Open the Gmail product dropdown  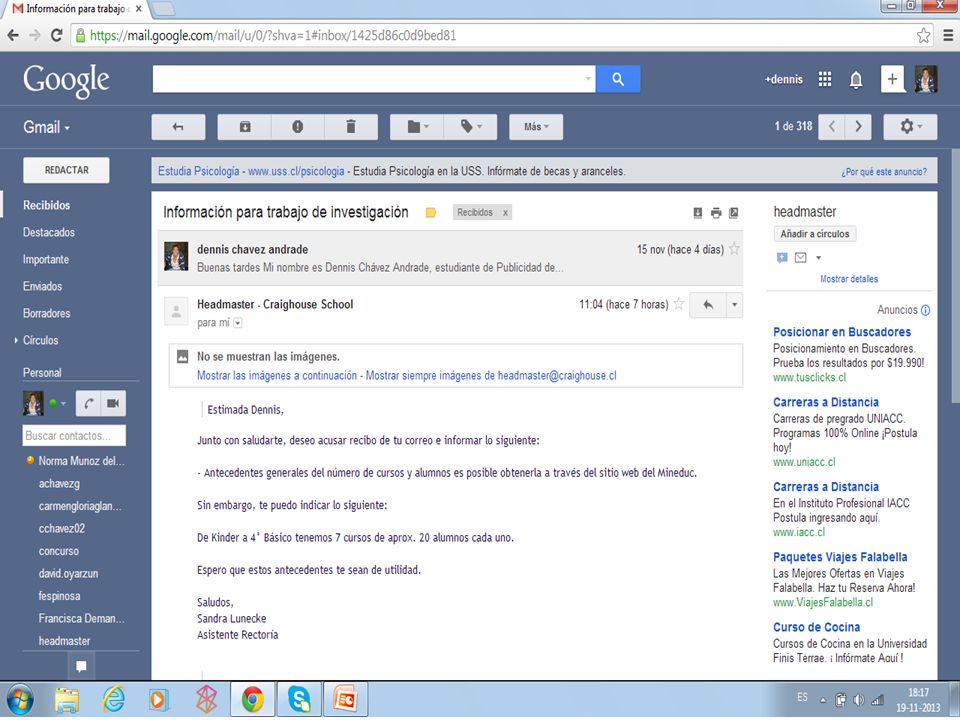47,127
